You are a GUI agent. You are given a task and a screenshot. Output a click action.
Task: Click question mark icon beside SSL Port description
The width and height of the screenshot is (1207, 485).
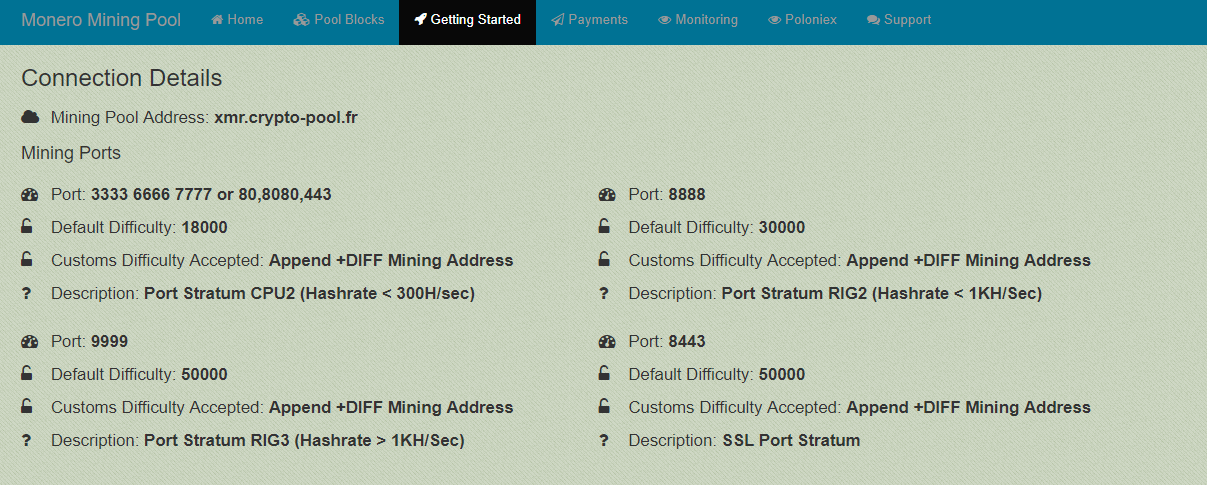click(603, 441)
